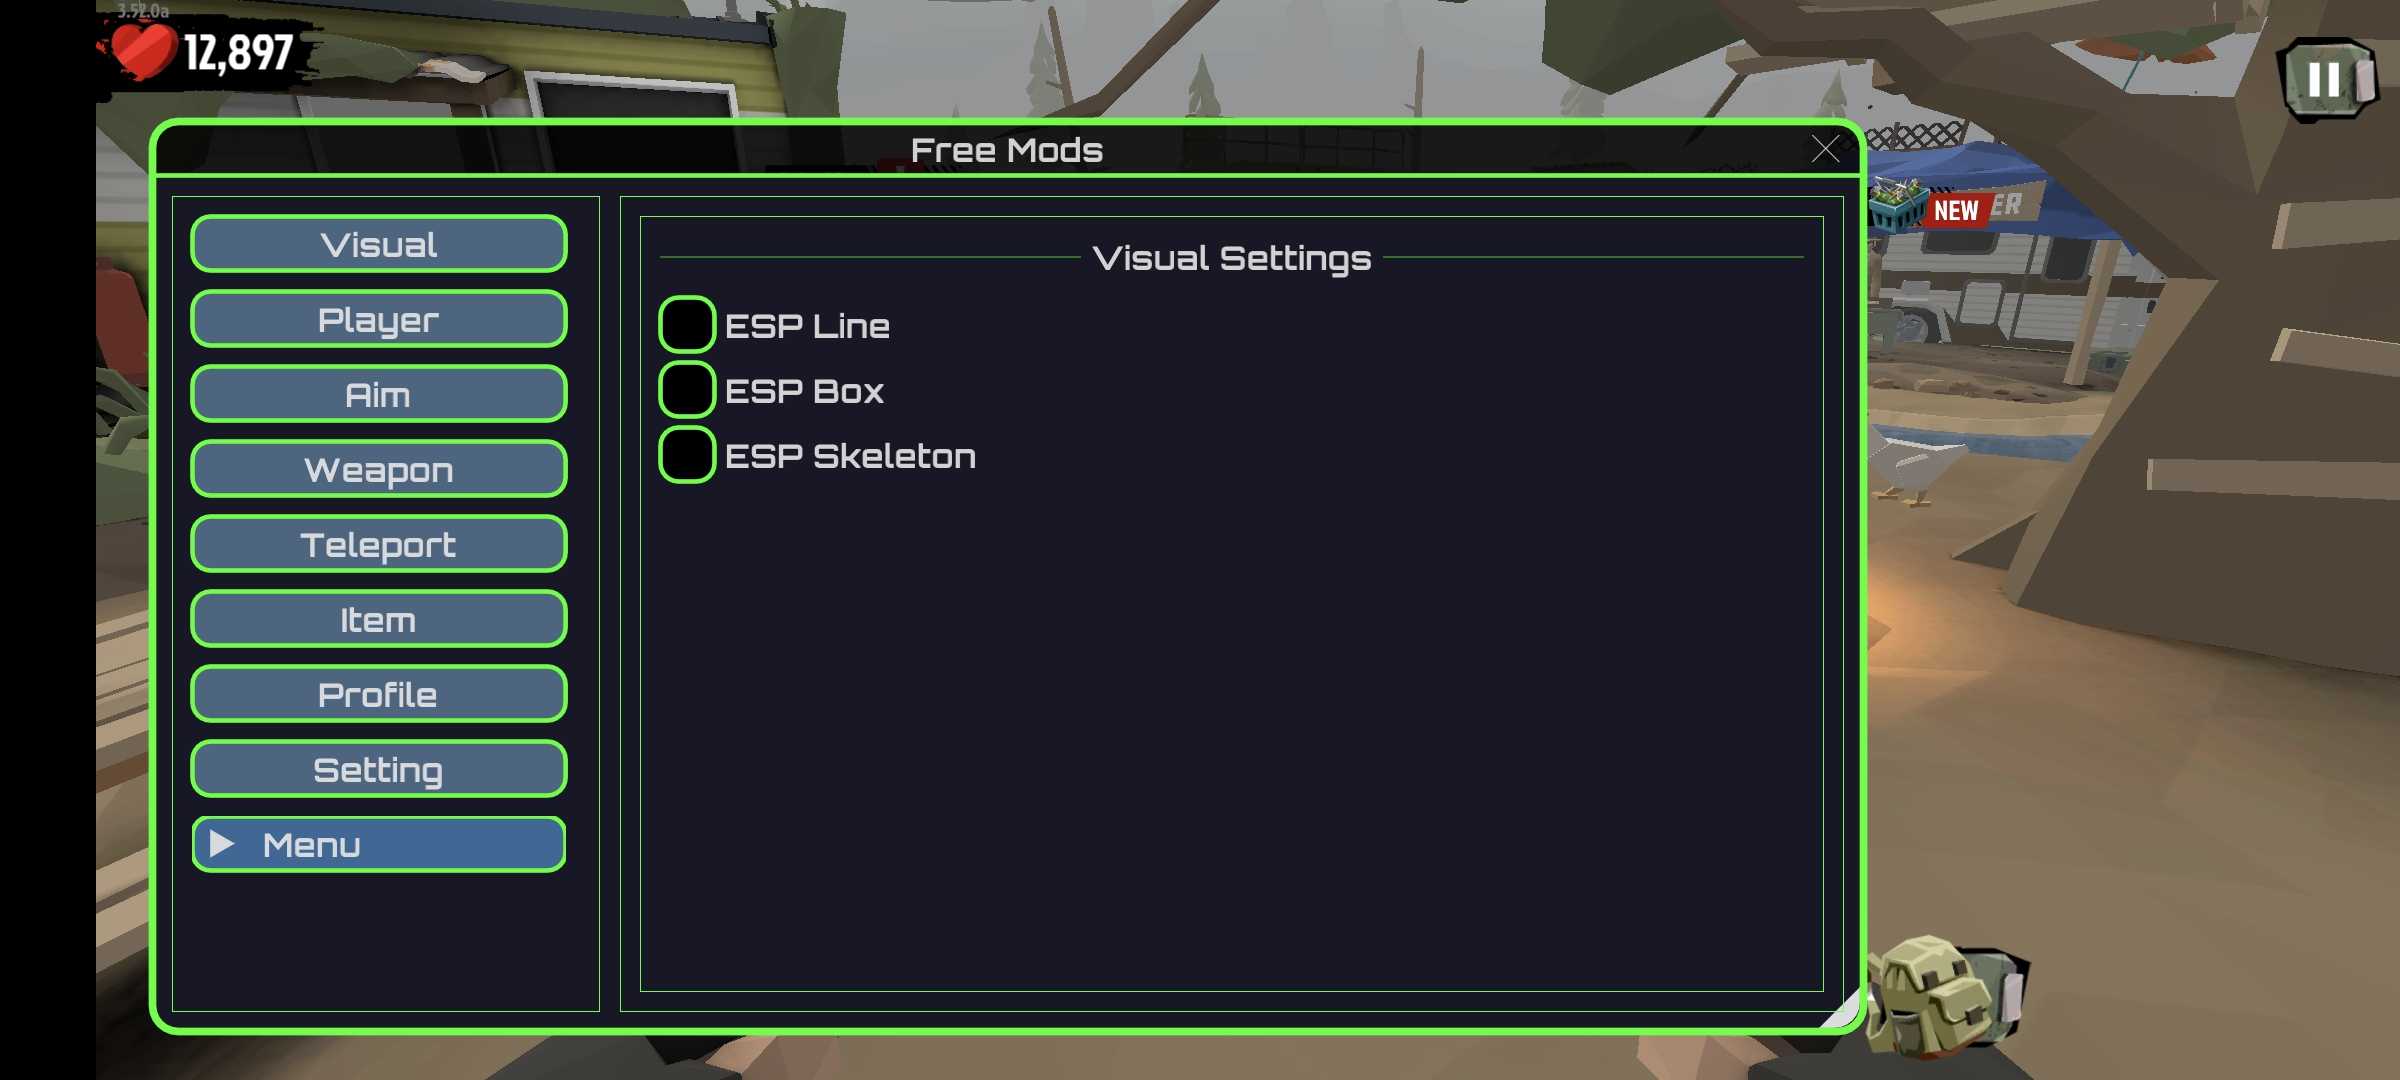Click the Free Mods title bar

1006,150
